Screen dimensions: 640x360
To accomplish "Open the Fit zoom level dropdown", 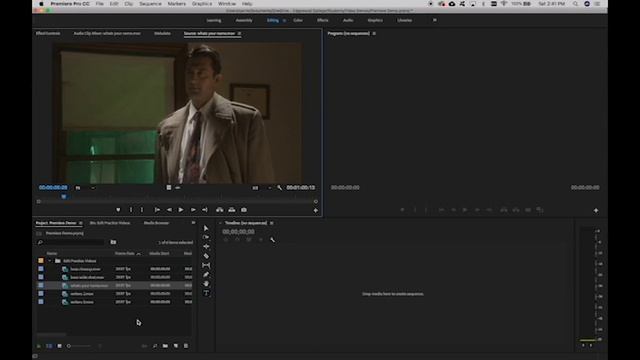I will coord(85,188).
